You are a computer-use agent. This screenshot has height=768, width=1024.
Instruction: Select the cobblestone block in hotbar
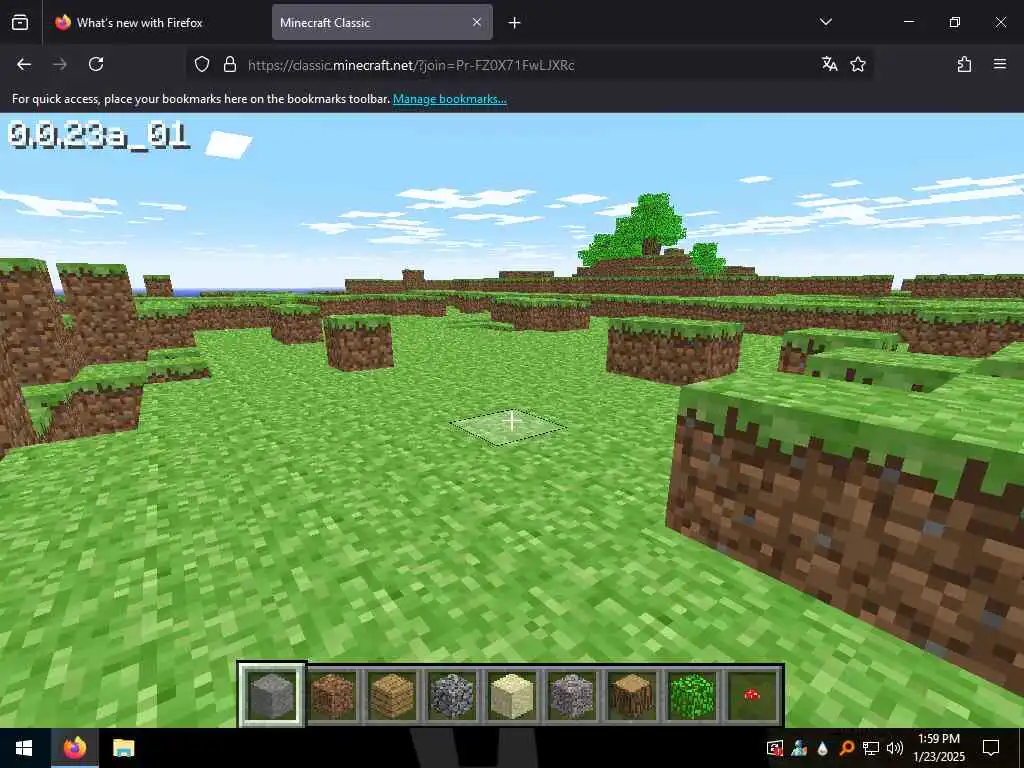452,696
